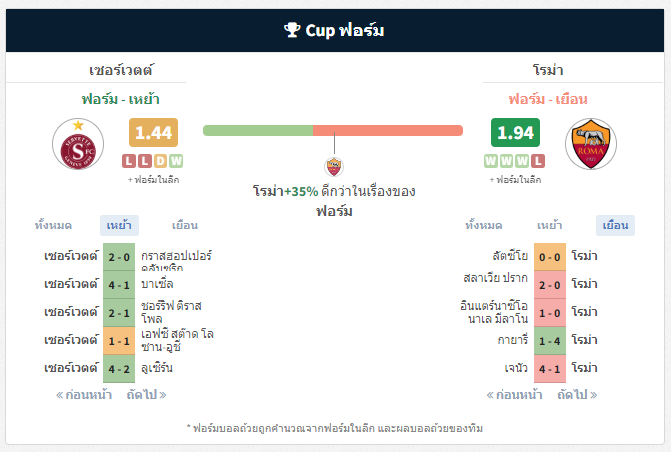
Task: Expand + ฟอร์มในลีก under Roma
Action: coord(515,180)
